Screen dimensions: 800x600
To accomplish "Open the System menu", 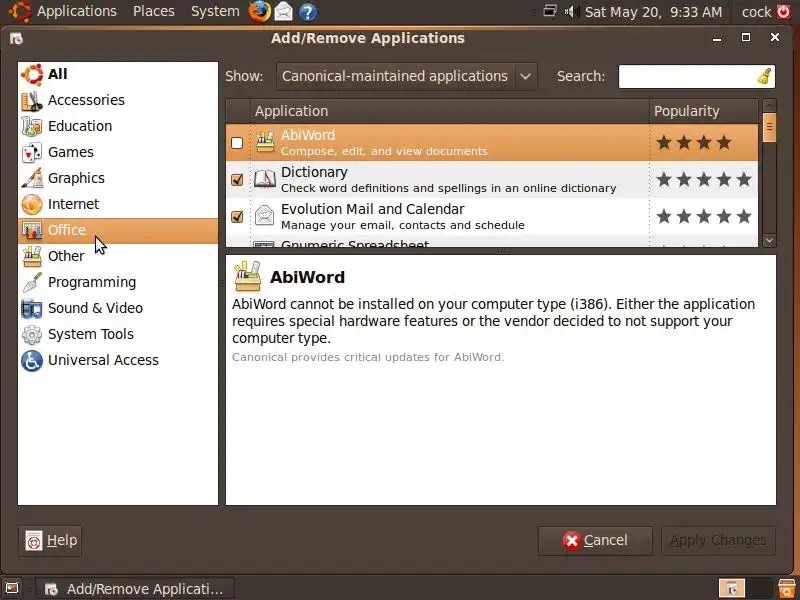I will 215,11.
